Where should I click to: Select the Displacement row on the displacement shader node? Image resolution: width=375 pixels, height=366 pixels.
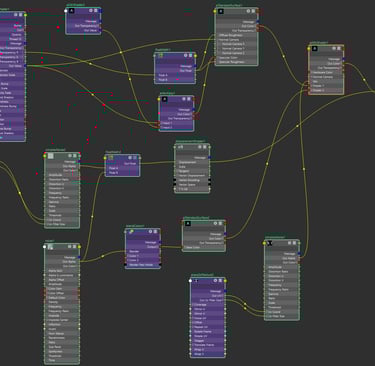192,162
